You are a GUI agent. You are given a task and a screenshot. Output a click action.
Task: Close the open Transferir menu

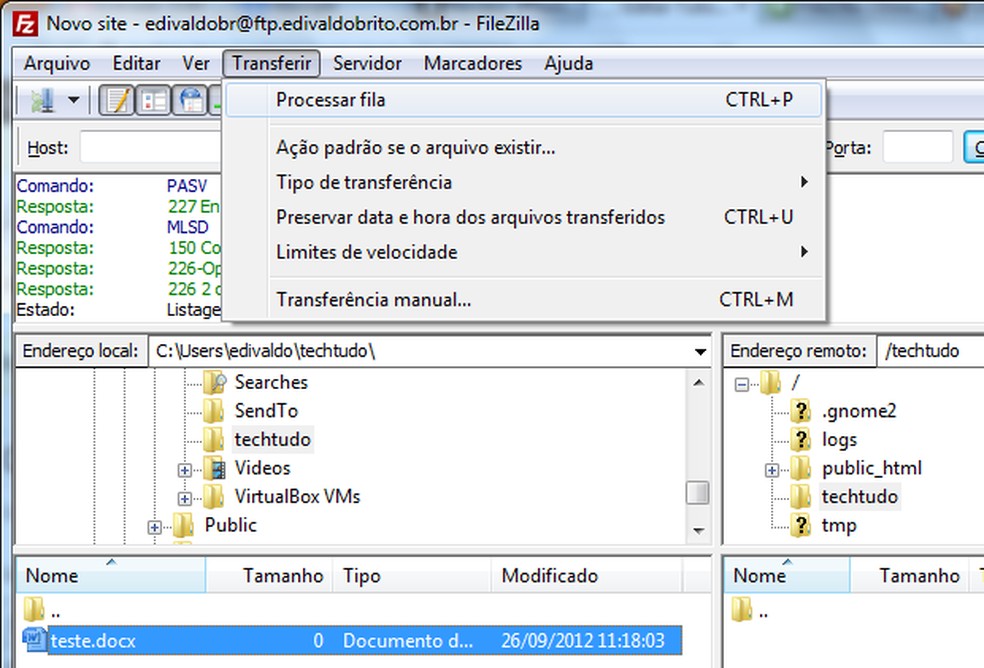(271, 63)
